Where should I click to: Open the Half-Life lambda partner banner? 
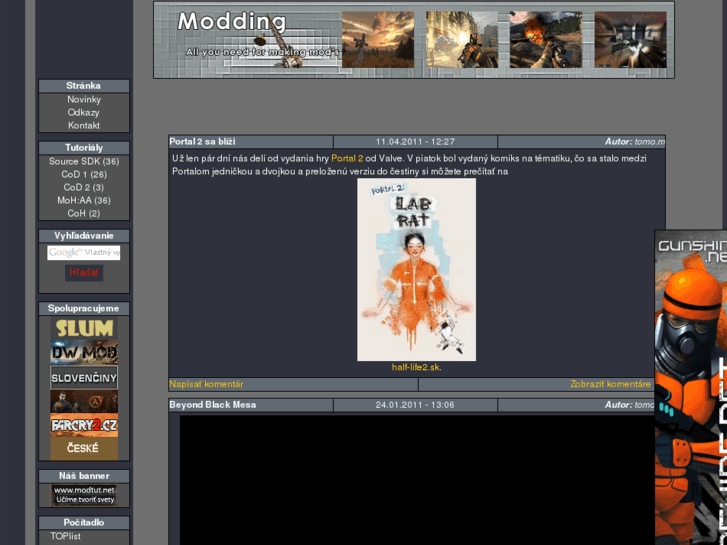tap(84, 402)
